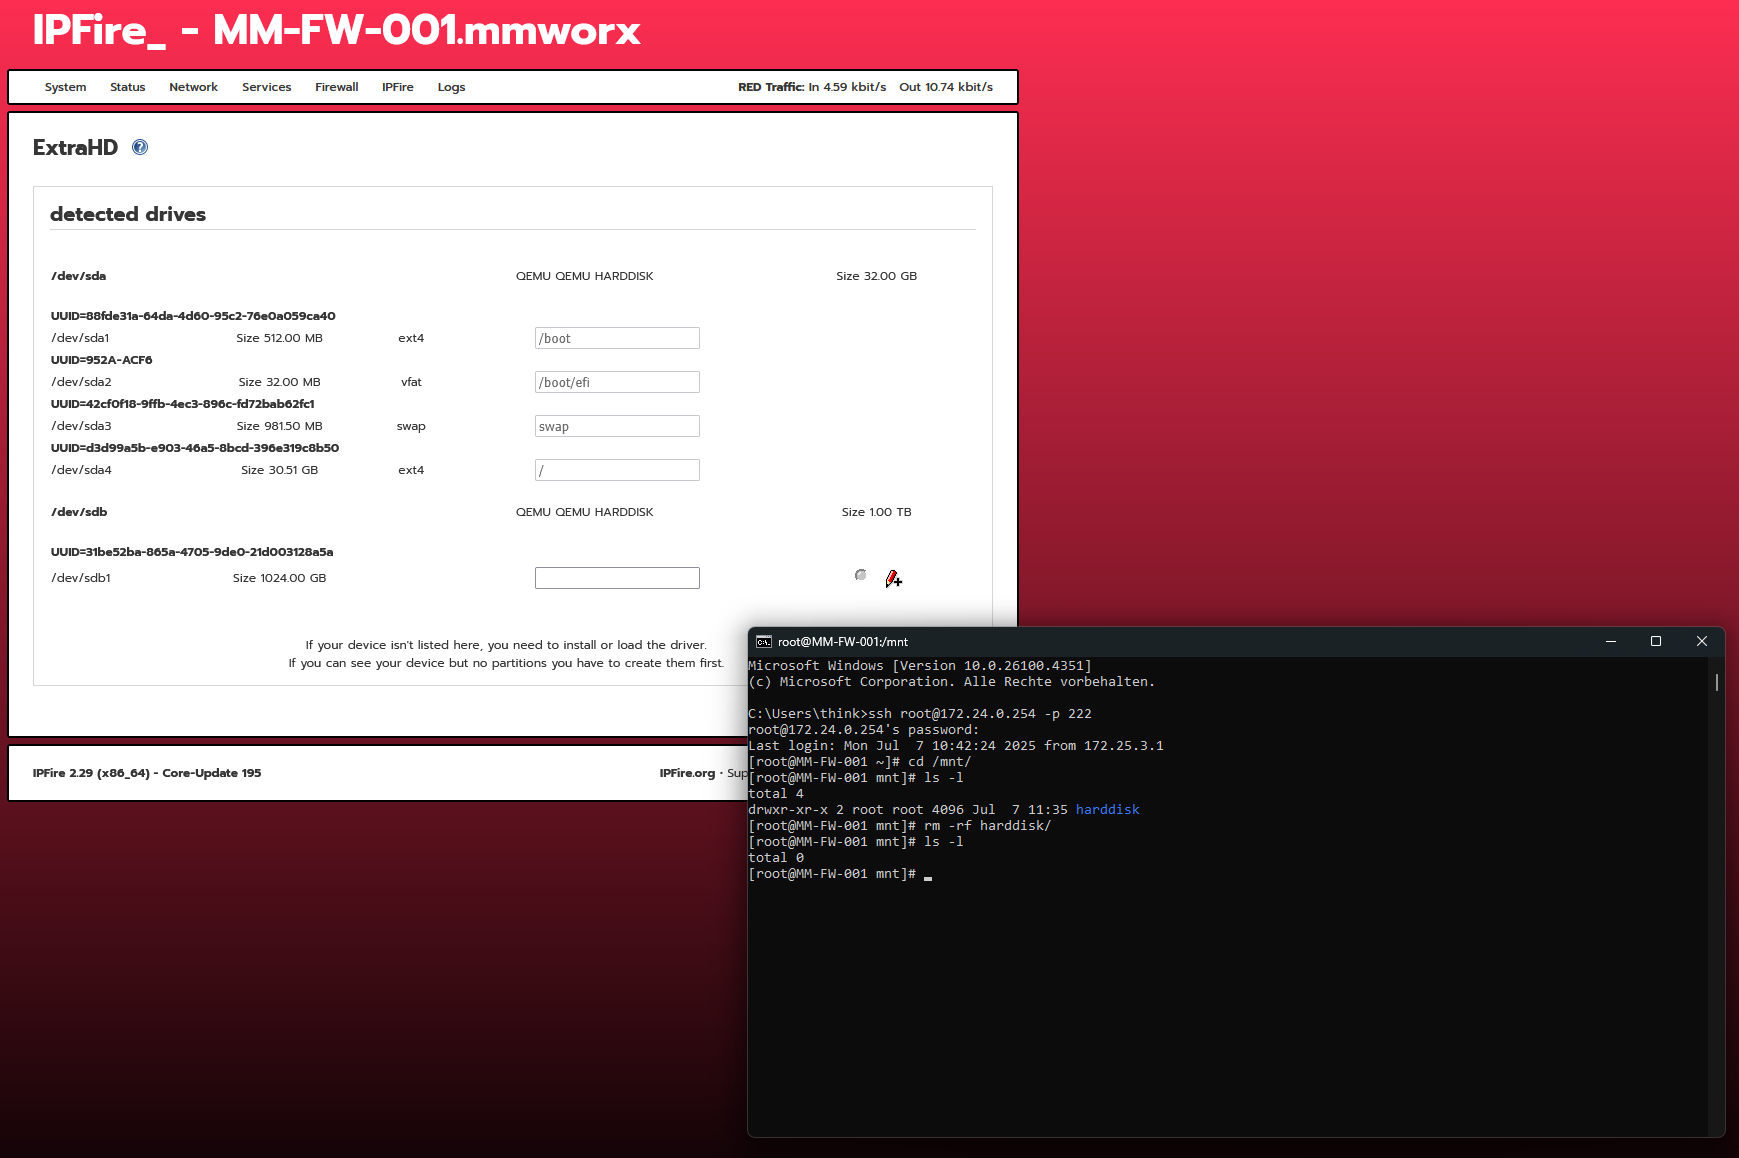The height and width of the screenshot is (1158, 1739).
Task: Click the ssh root@172.24.0.254 command line
Action: [920, 714]
